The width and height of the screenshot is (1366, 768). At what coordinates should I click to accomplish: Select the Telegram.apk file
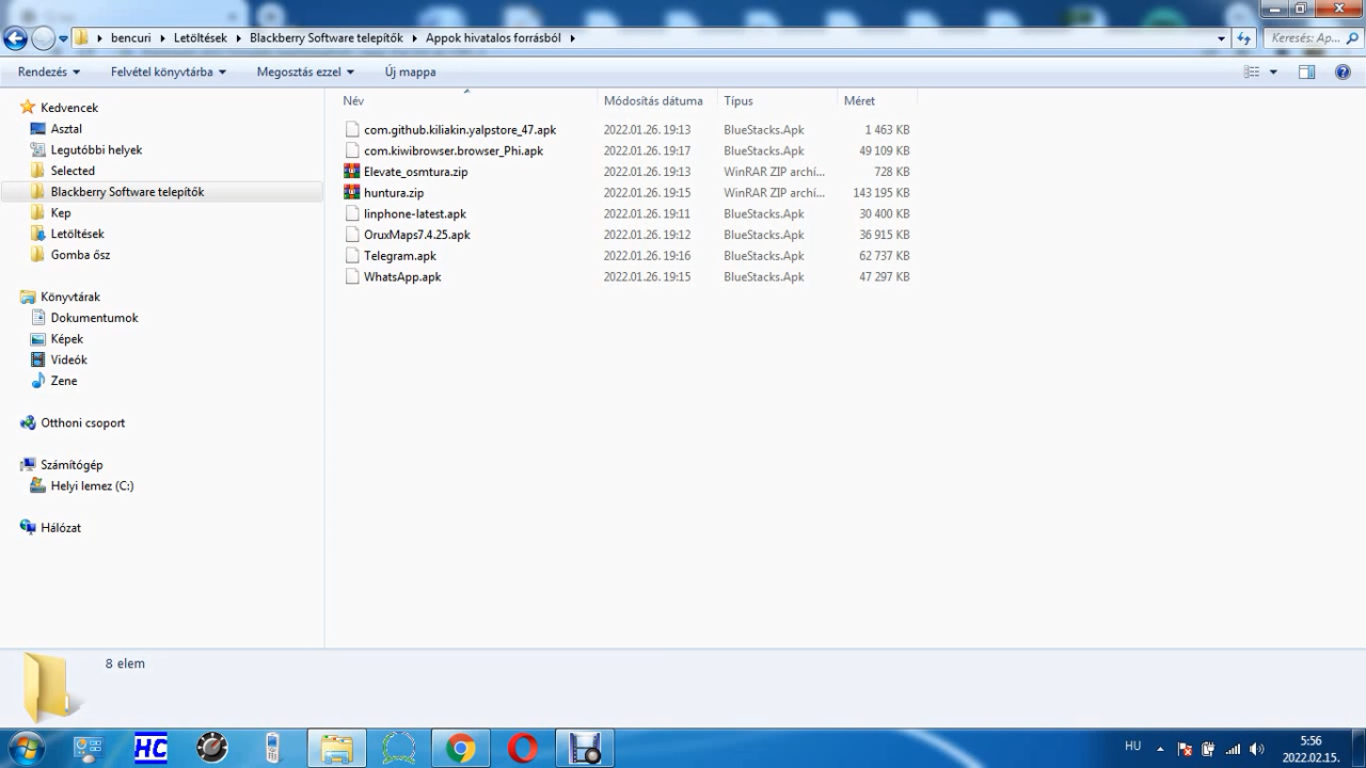coord(400,256)
